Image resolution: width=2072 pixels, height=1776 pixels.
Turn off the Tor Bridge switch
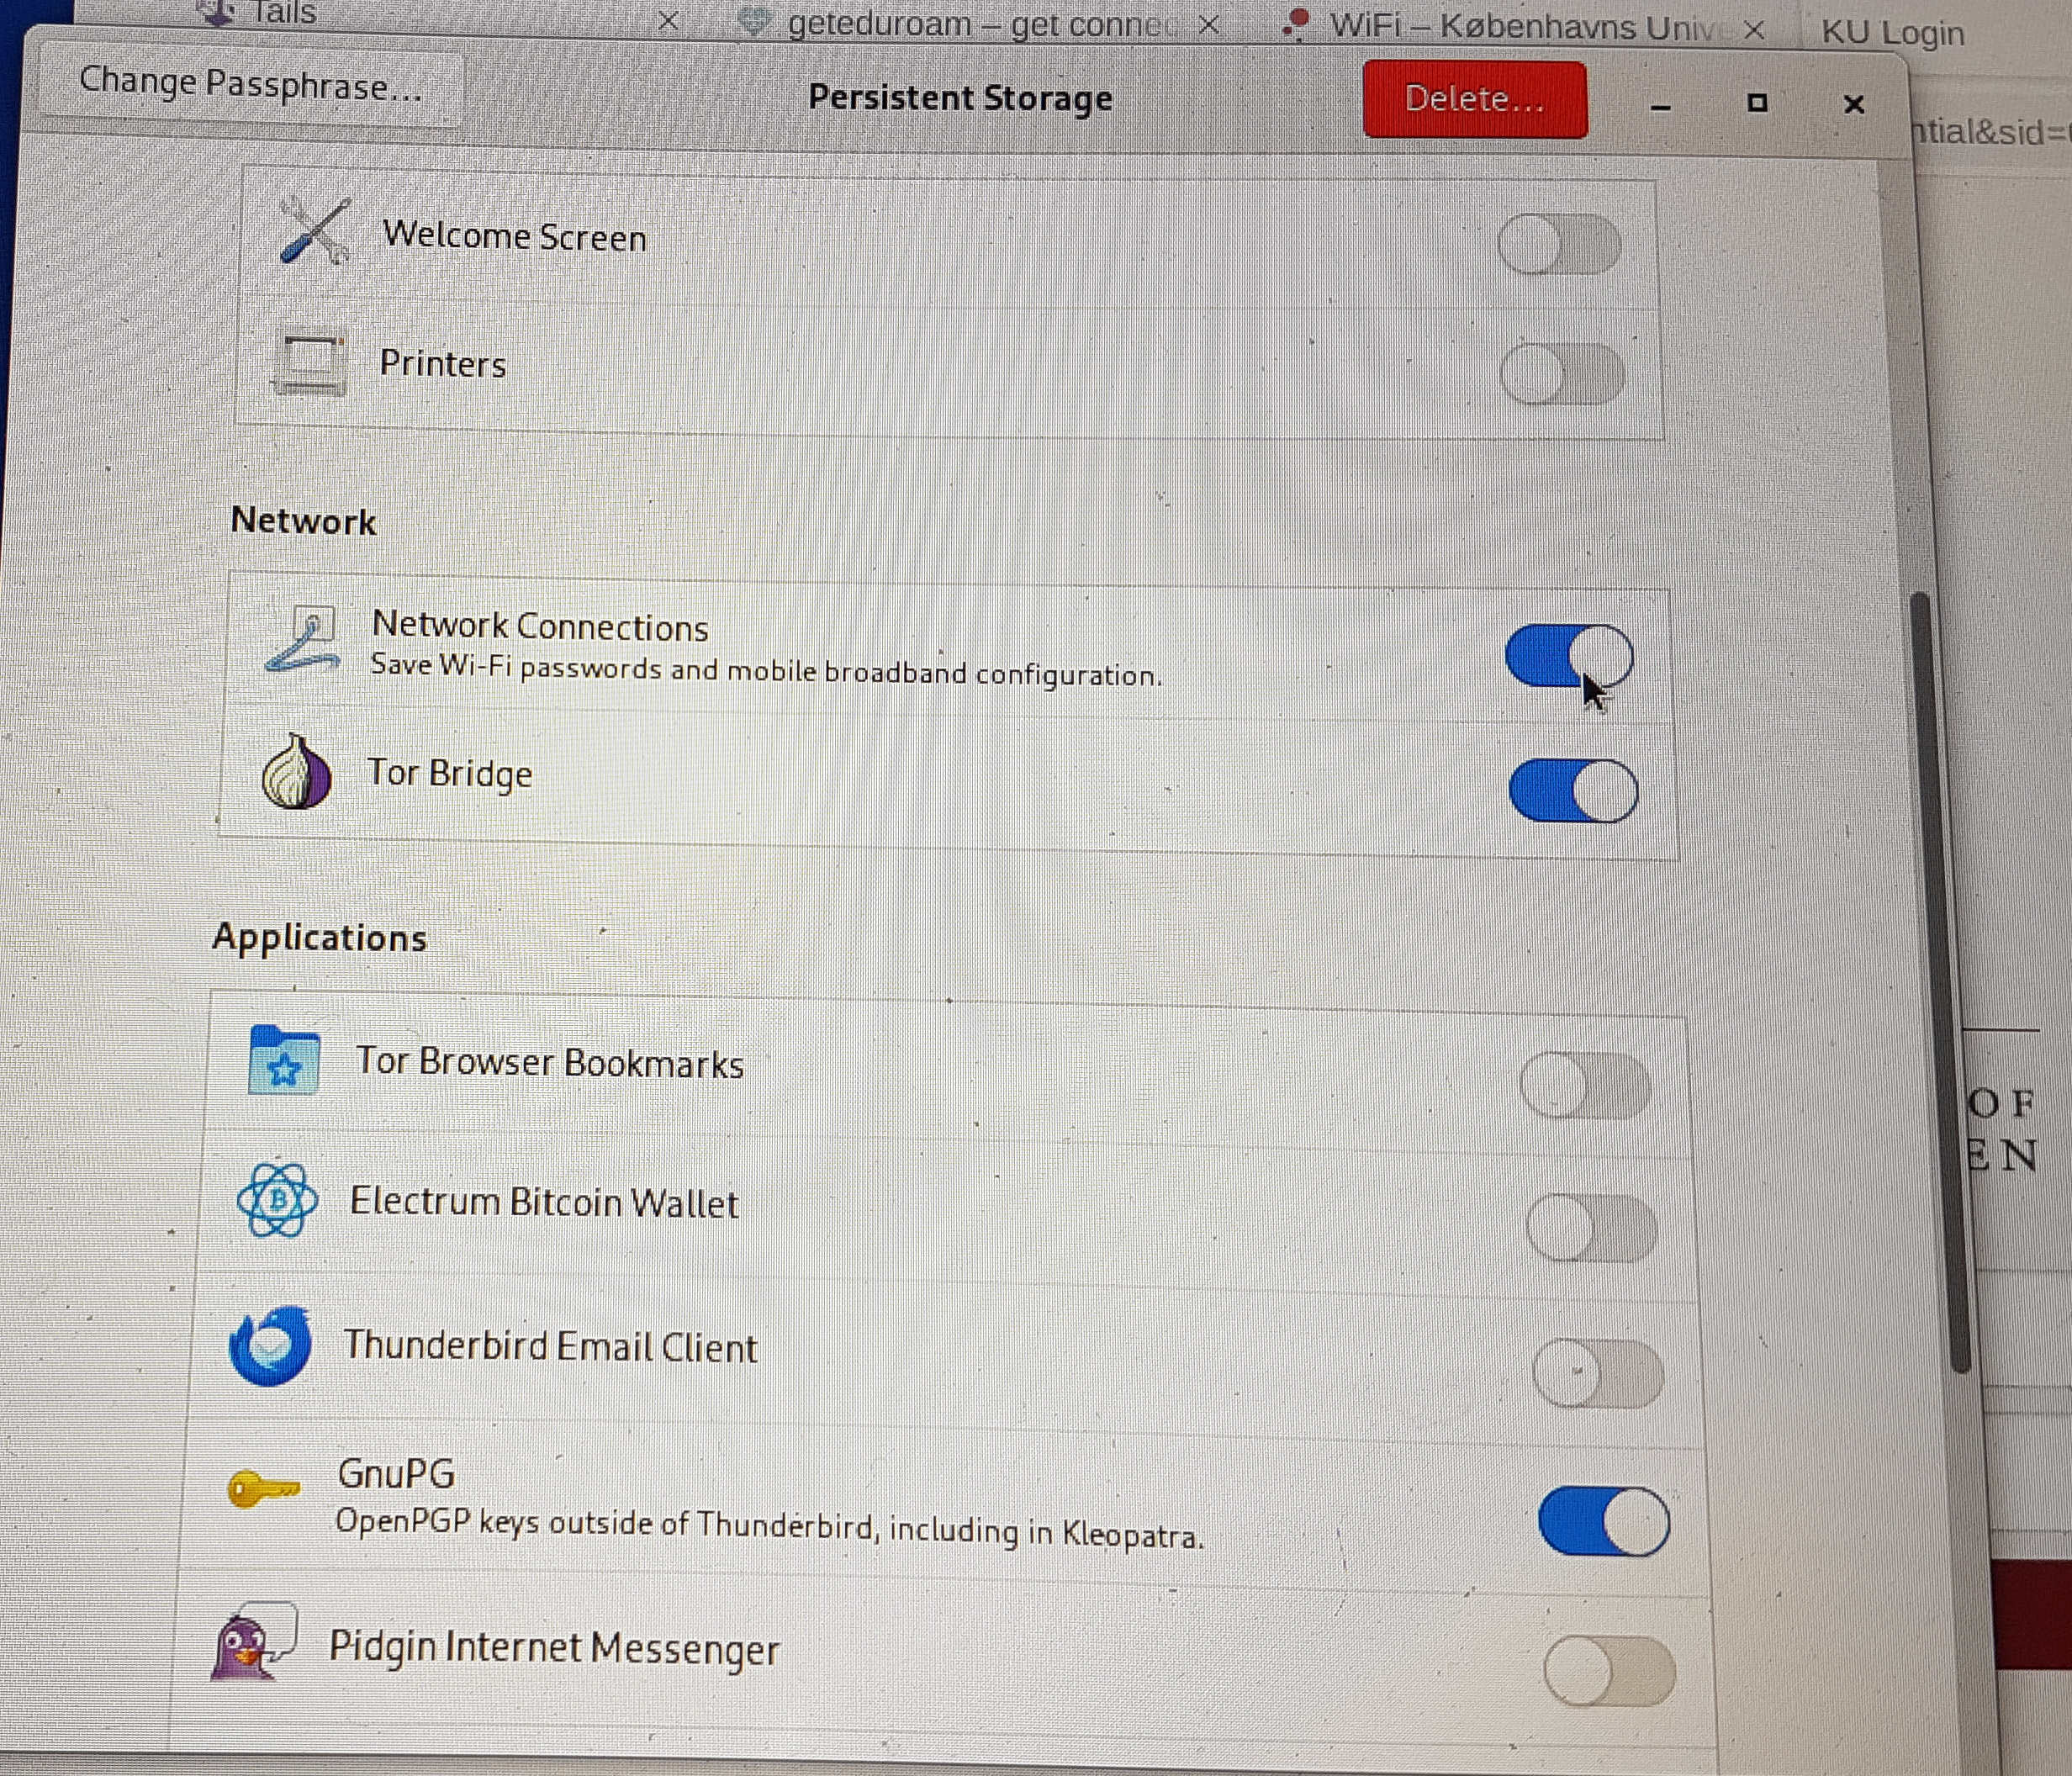tap(1573, 790)
